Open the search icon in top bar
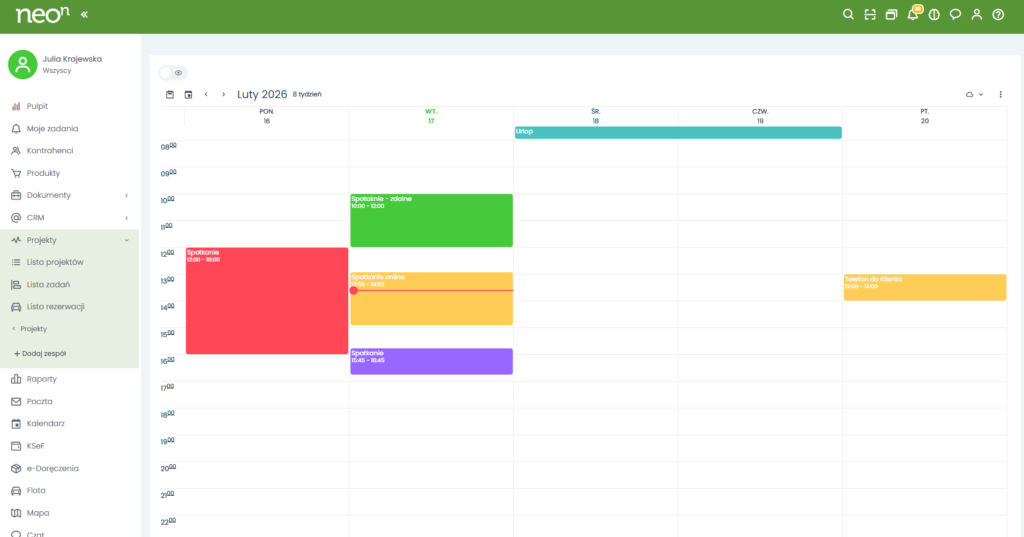The width and height of the screenshot is (1024, 537). click(x=848, y=15)
